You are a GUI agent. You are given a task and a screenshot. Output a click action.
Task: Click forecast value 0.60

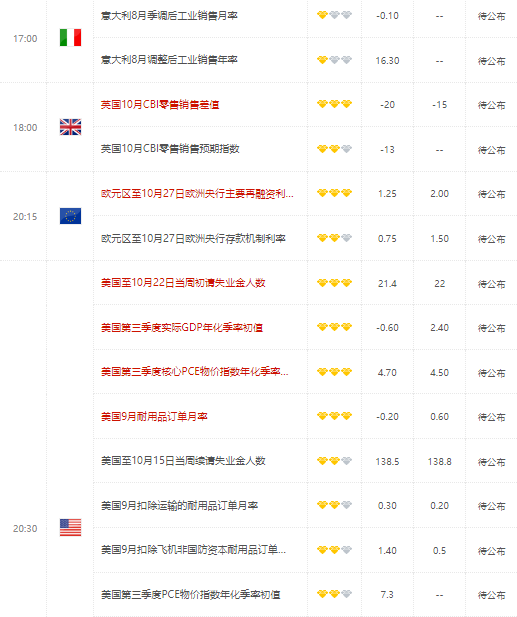pos(439,416)
